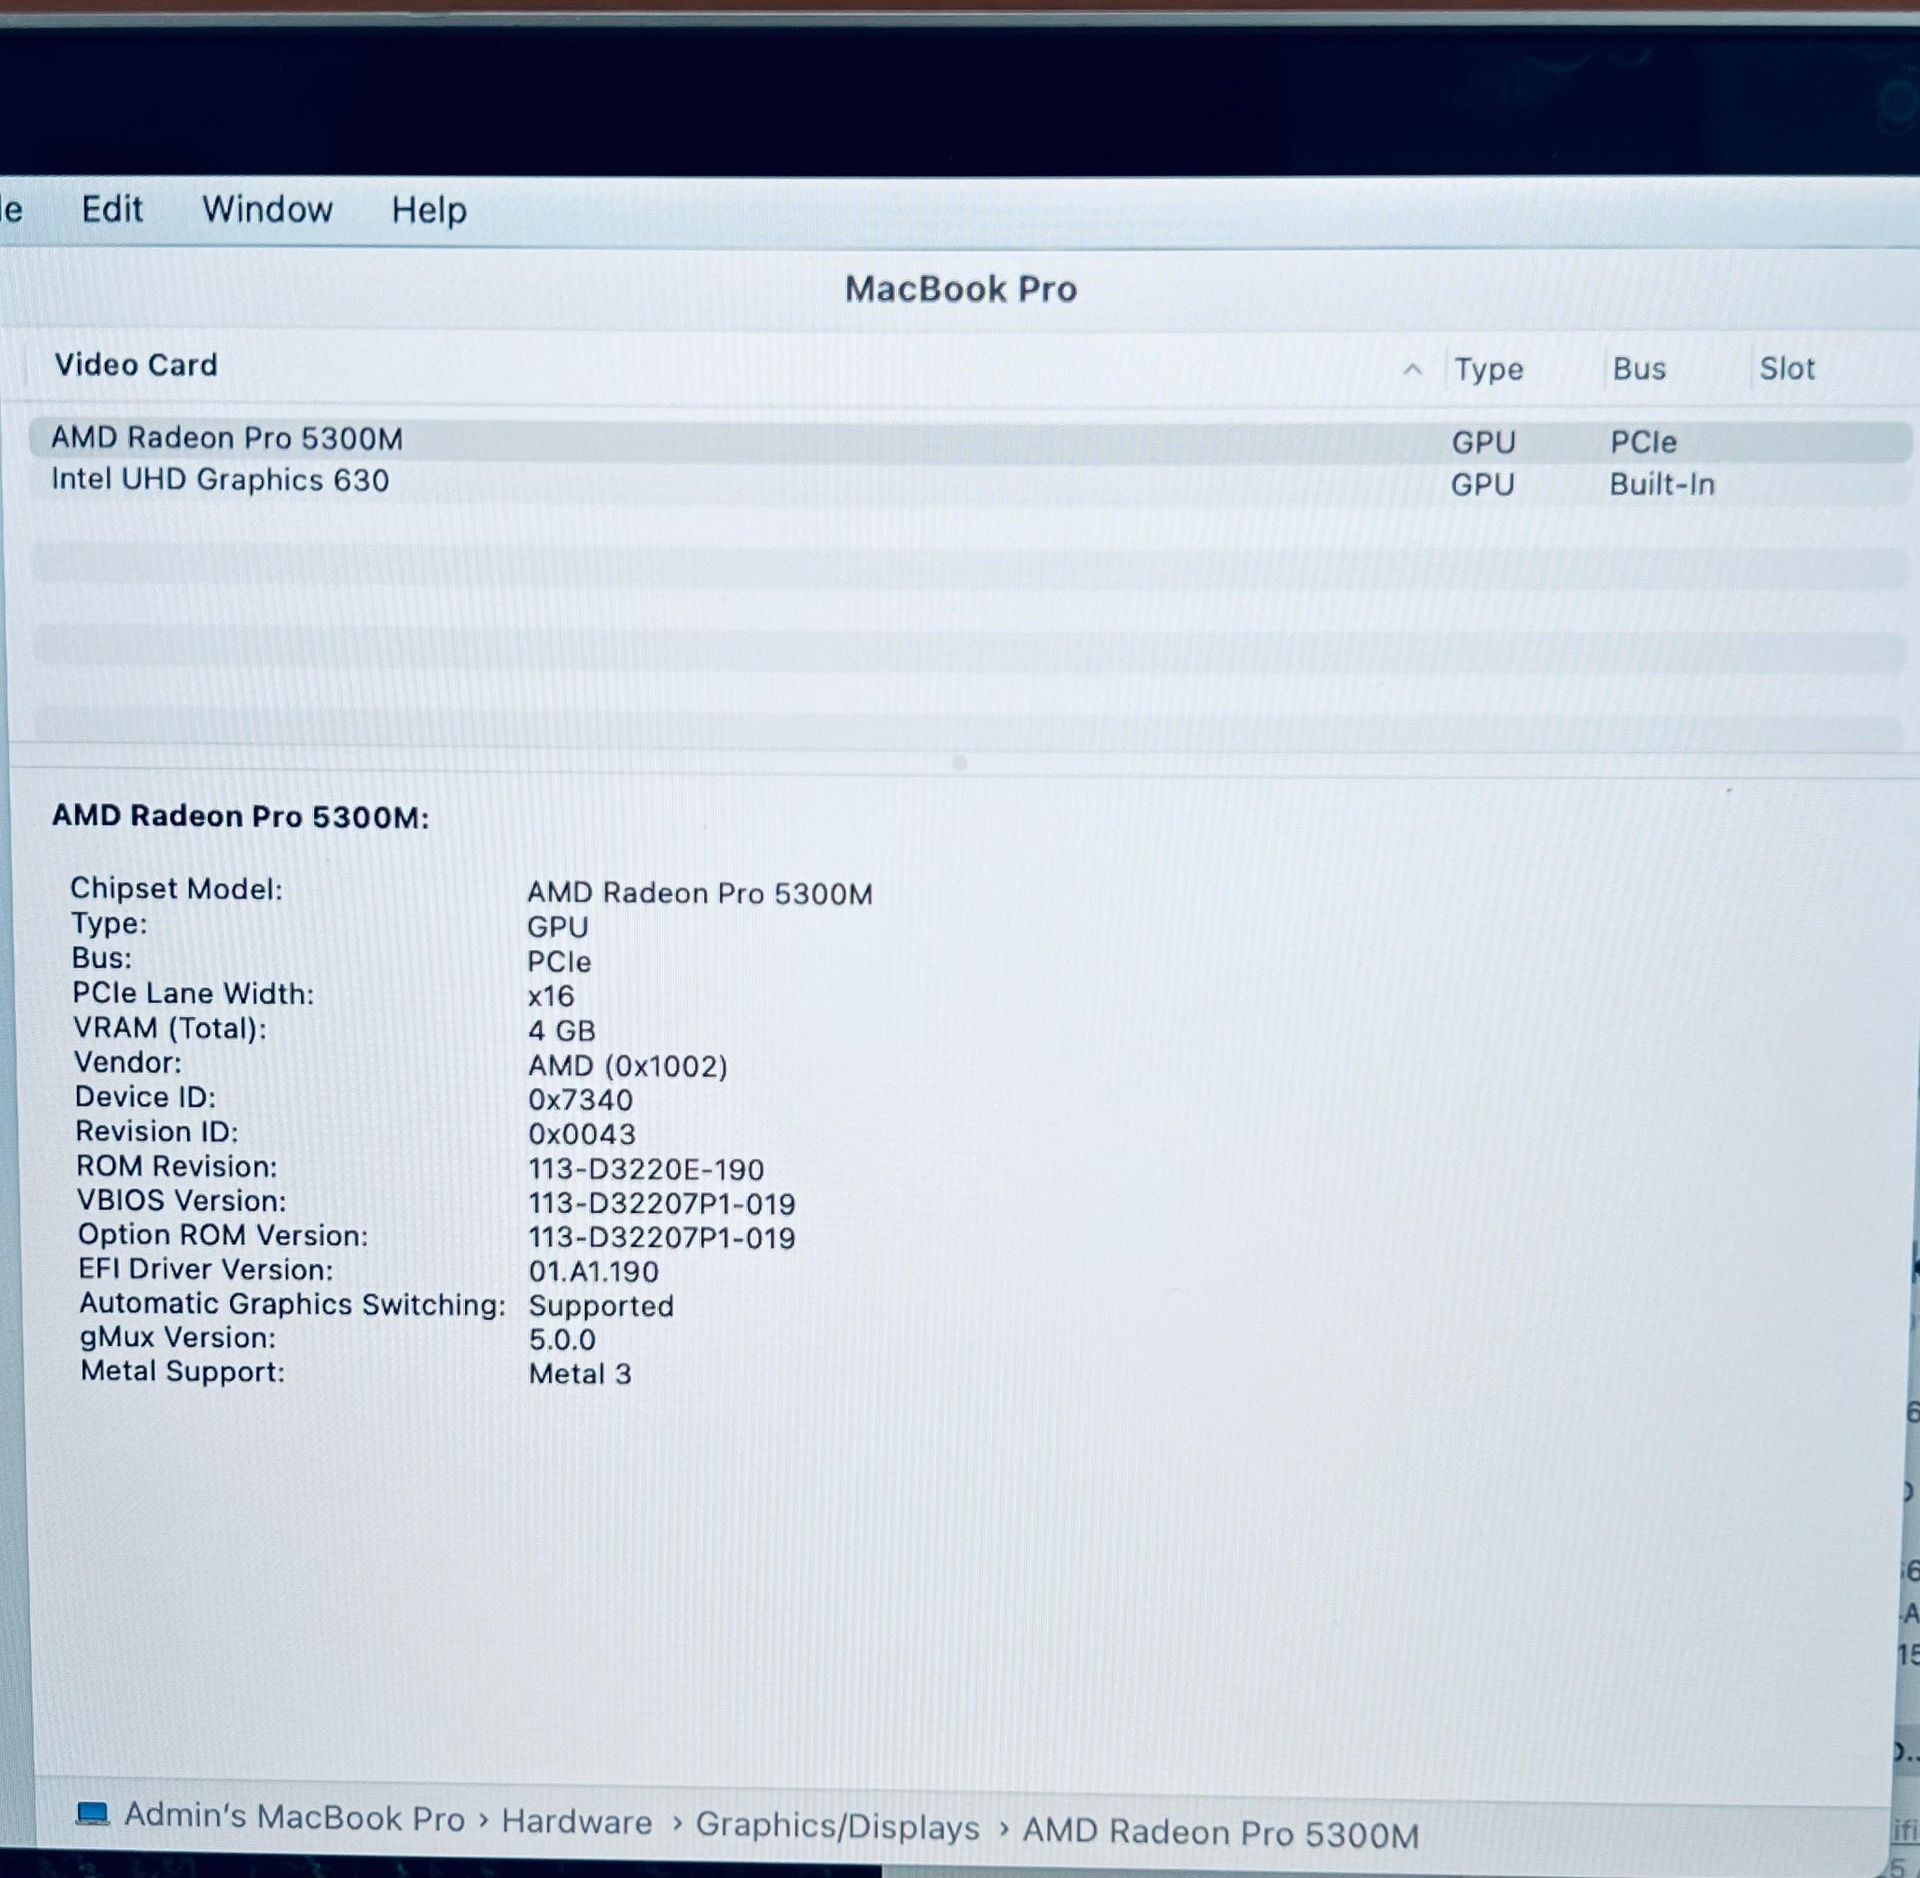Toggle sort order with the column caret
This screenshot has width=1920, height=1878.
tap(1412, 369)
